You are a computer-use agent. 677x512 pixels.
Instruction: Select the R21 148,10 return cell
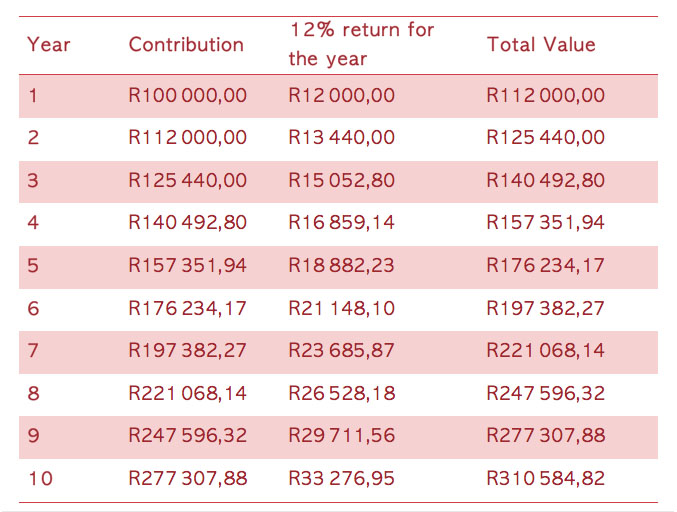click(341, 308)
